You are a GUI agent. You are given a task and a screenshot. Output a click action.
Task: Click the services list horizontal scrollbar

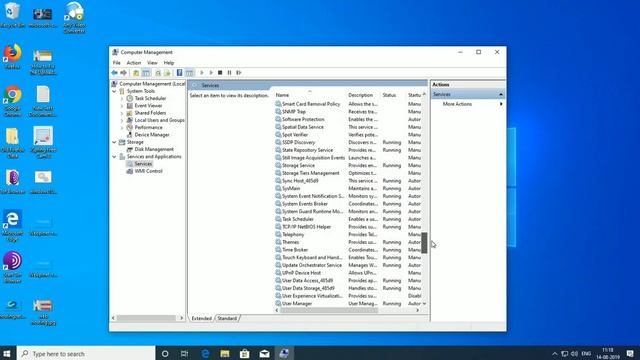tap(329, 311)
